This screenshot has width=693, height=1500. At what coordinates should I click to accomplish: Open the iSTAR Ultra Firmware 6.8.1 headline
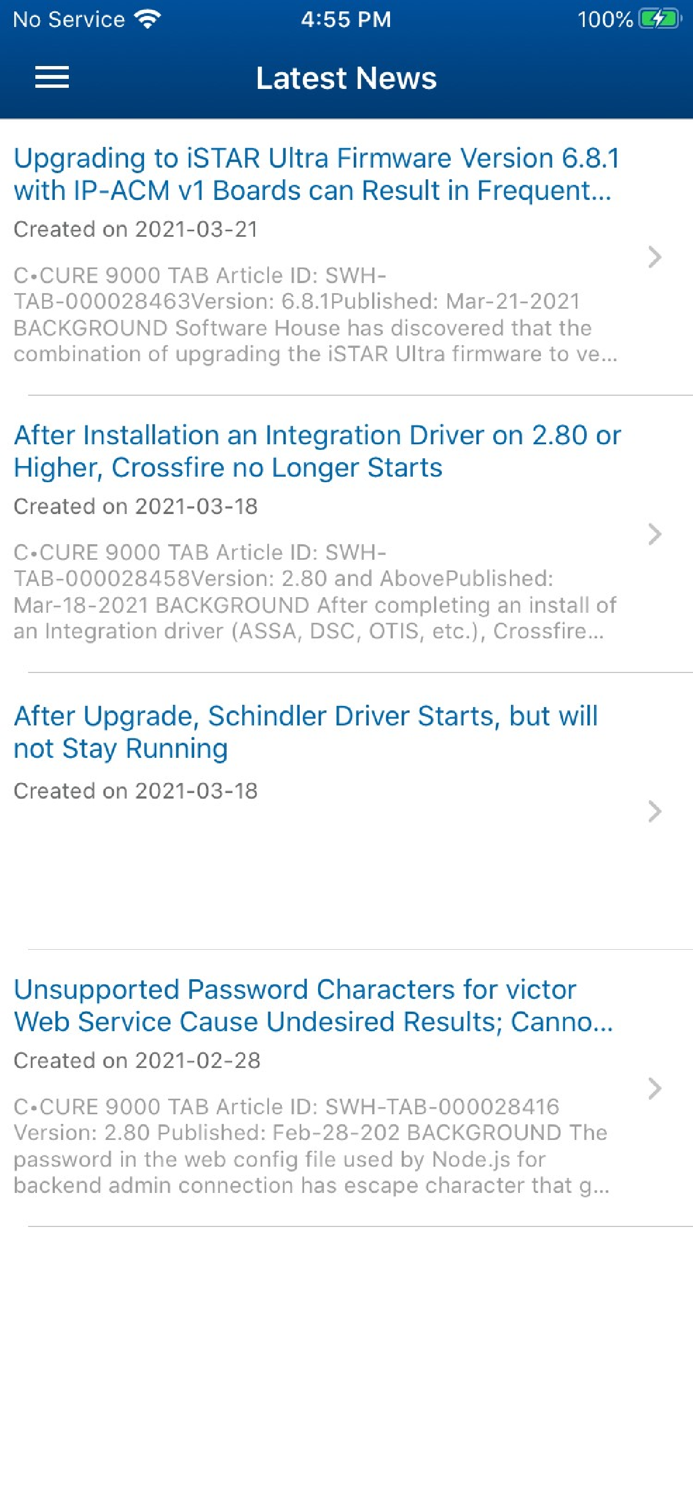pos(316,174)
